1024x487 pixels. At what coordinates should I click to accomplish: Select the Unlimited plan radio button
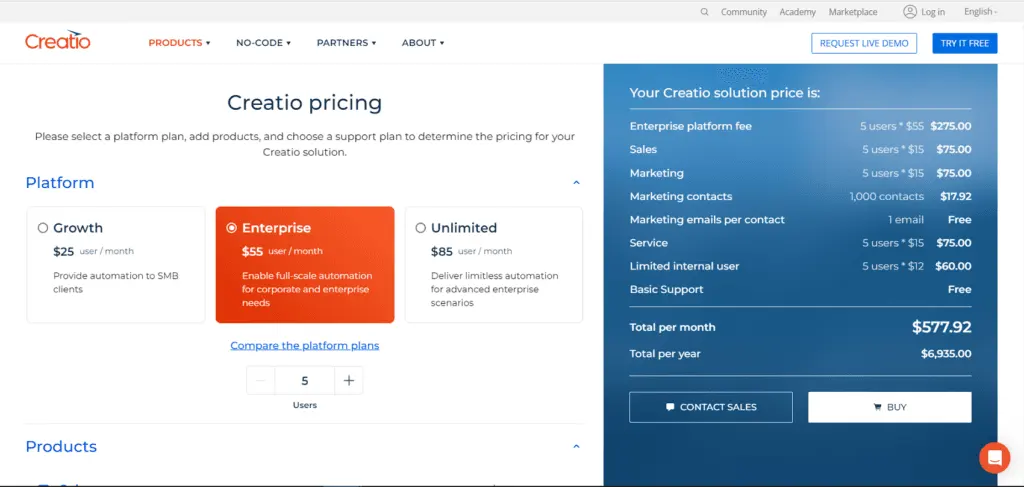tap(421, 228)
